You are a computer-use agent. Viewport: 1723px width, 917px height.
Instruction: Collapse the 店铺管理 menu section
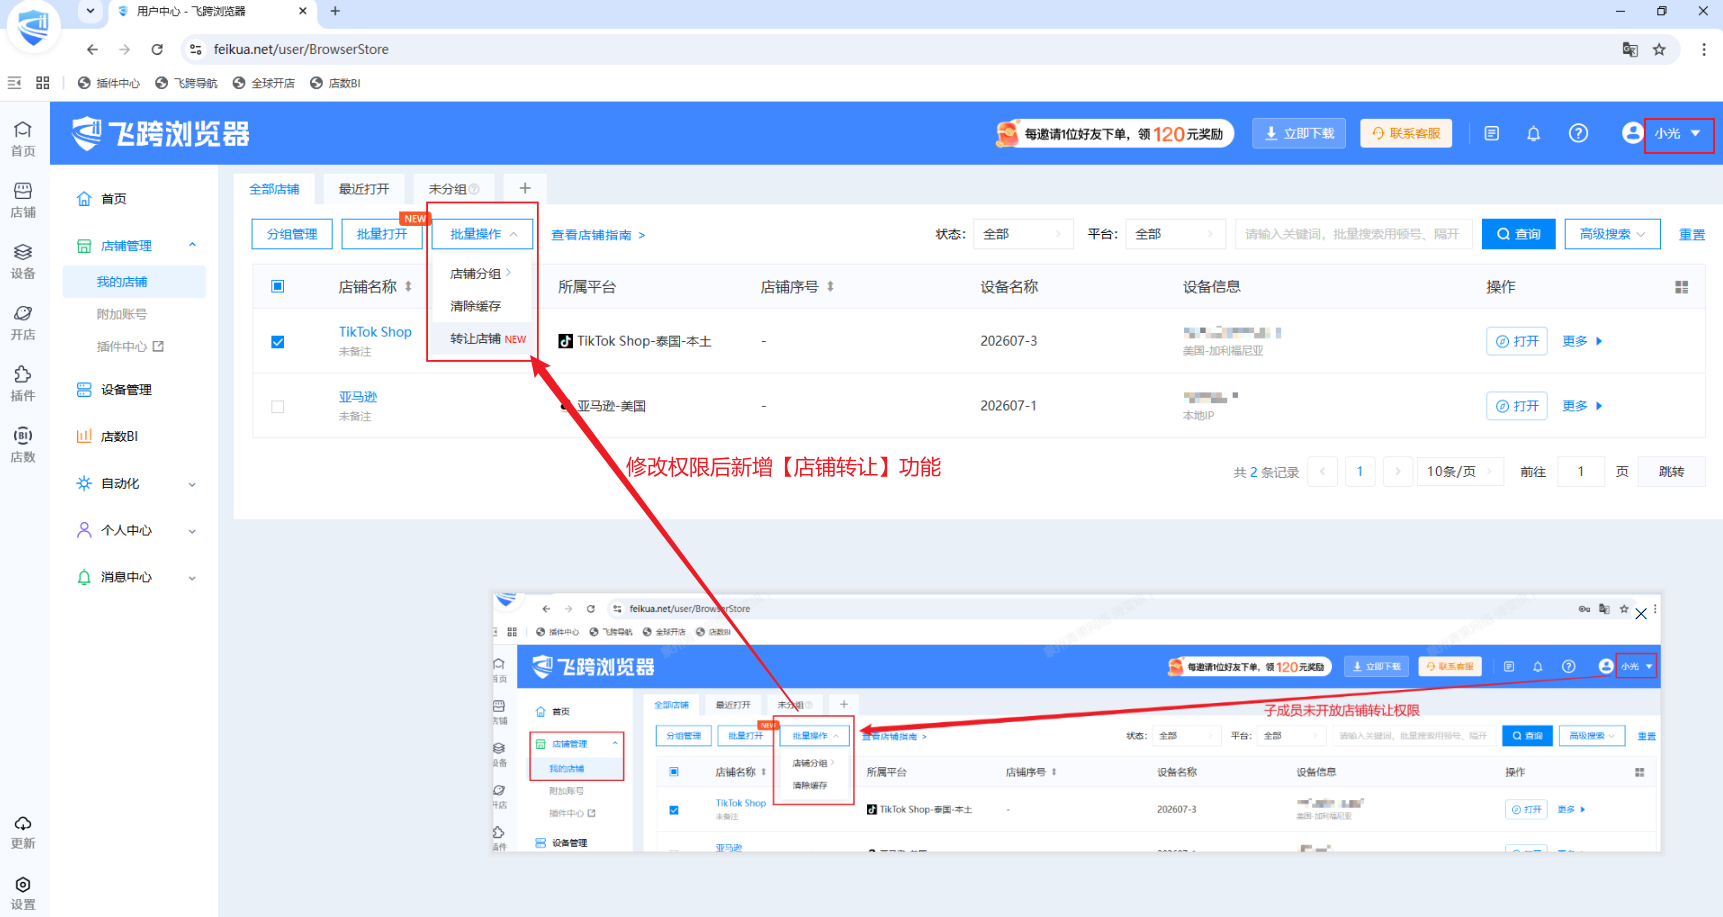192,245
